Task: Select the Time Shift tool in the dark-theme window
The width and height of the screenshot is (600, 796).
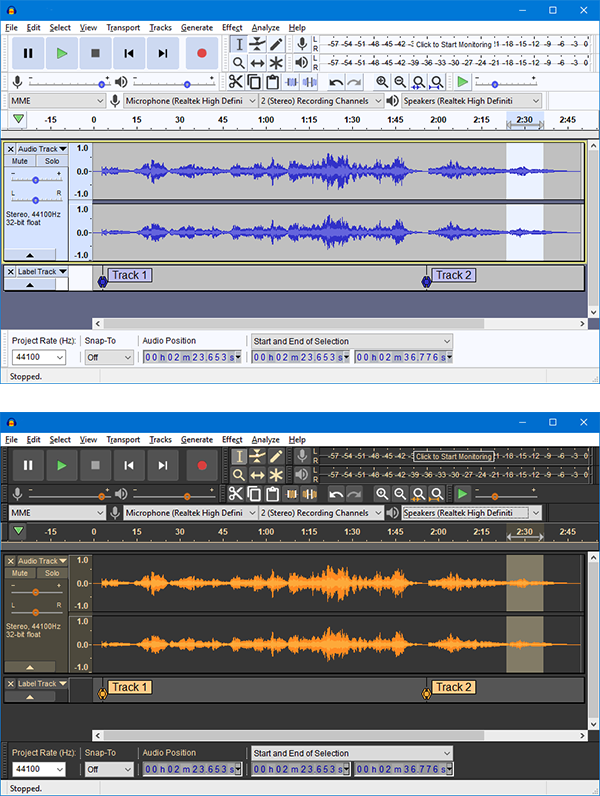Action: coord(257,475)
